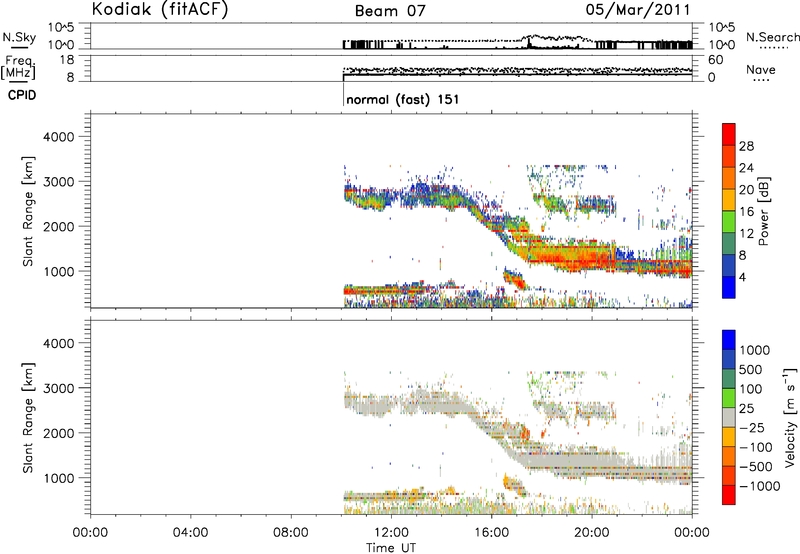Click the date '05/Mar/2011'
The width and height of the screenshot is (800, 554).
[x=638, y=10]
